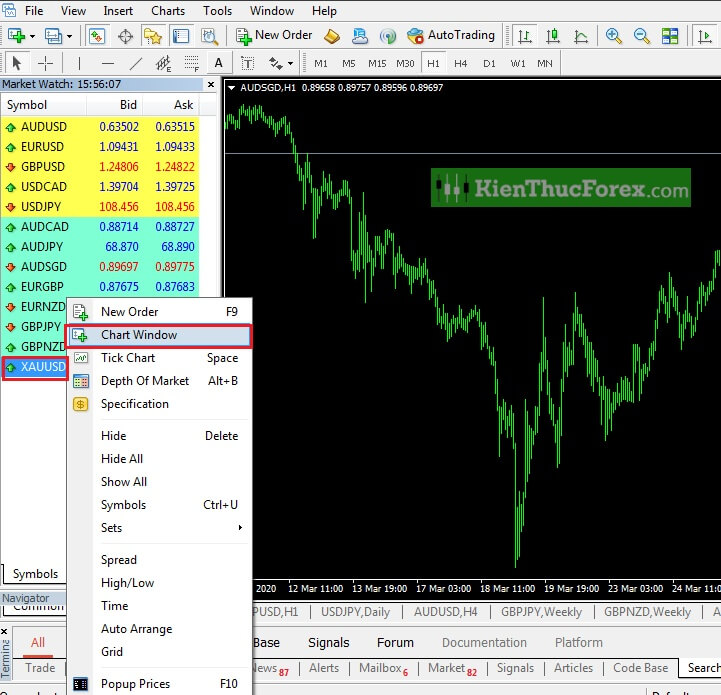The image size is (721, 695).
Task: Switch timeframe to MN
Action: [545, 63]
